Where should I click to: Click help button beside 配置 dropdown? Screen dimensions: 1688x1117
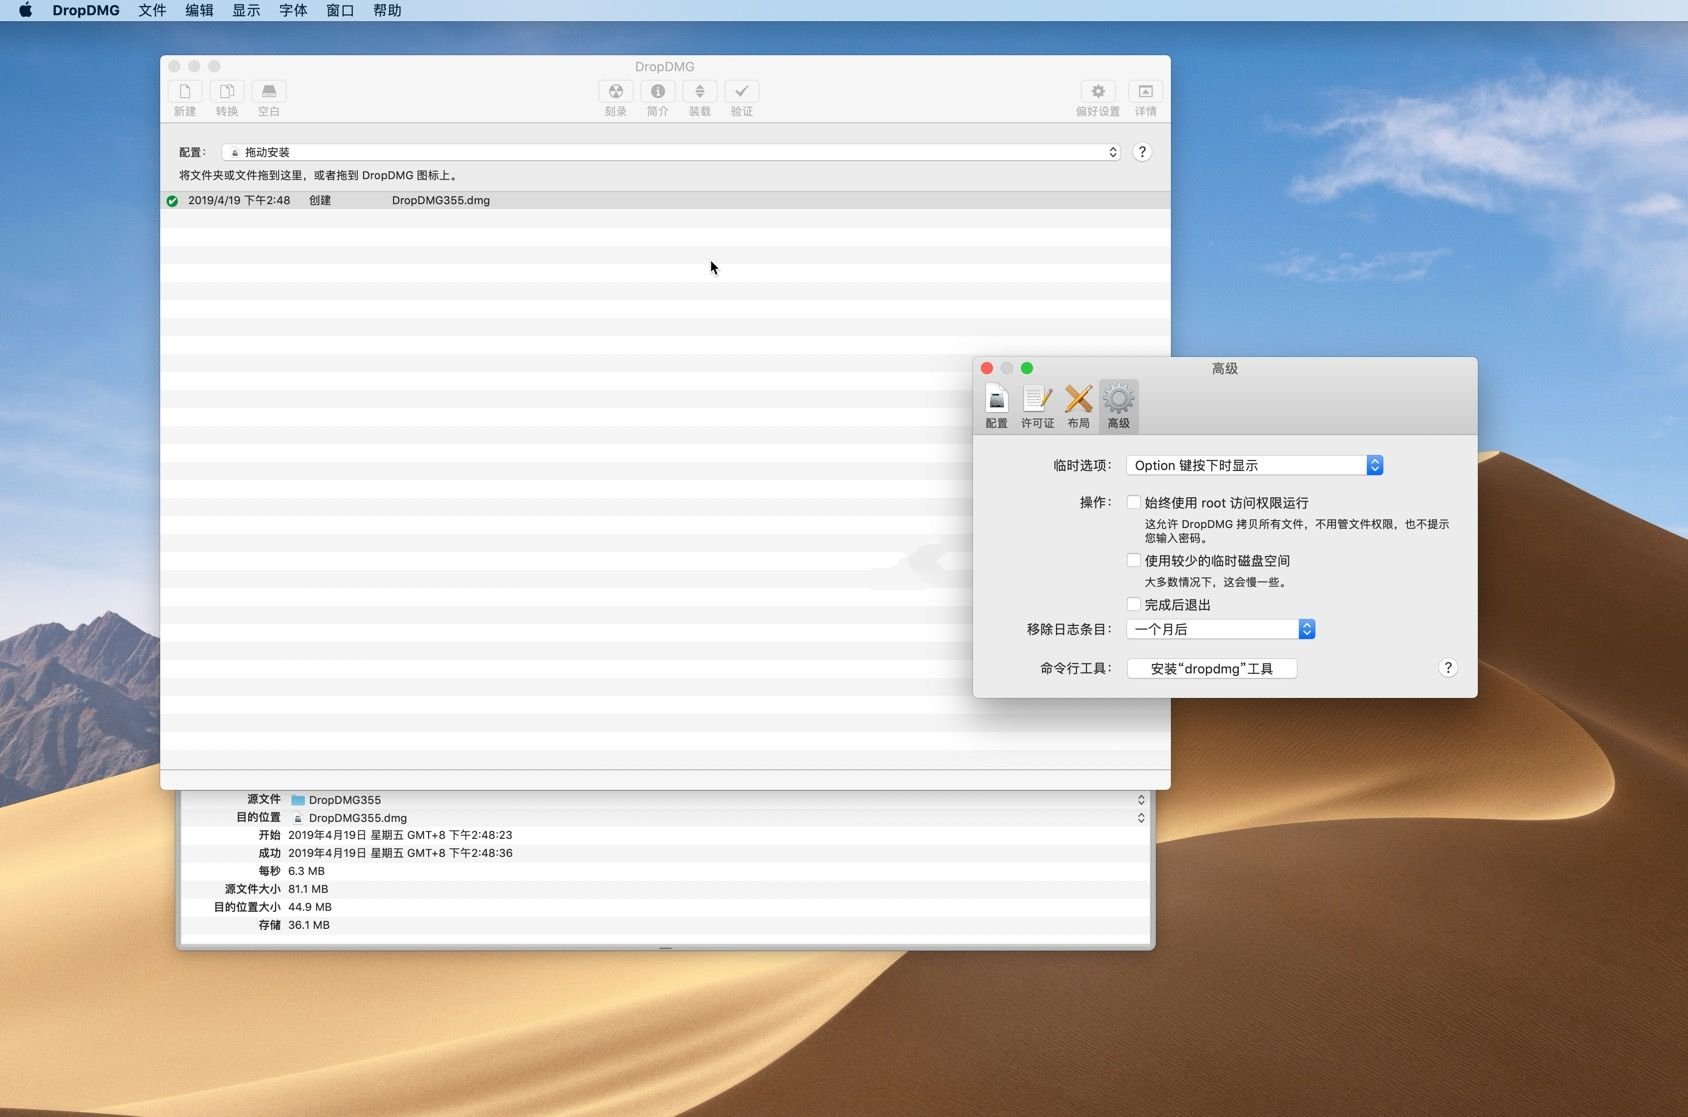click(x=1142, y=152)
